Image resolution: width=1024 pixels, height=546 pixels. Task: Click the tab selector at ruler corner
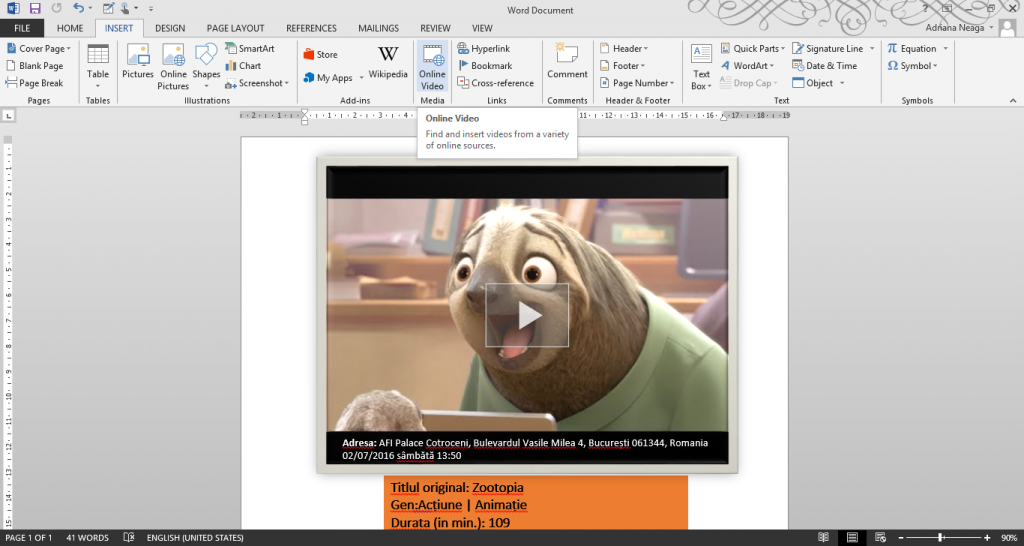[8, 116]
